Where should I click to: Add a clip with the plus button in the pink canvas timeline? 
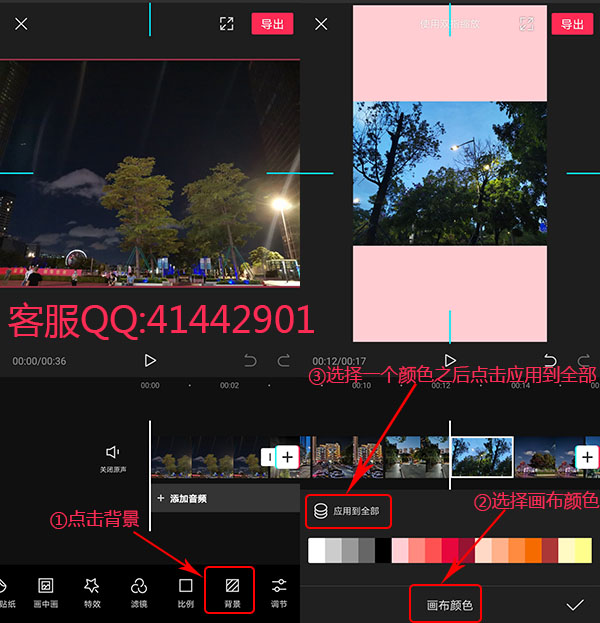tap(587, 457)
